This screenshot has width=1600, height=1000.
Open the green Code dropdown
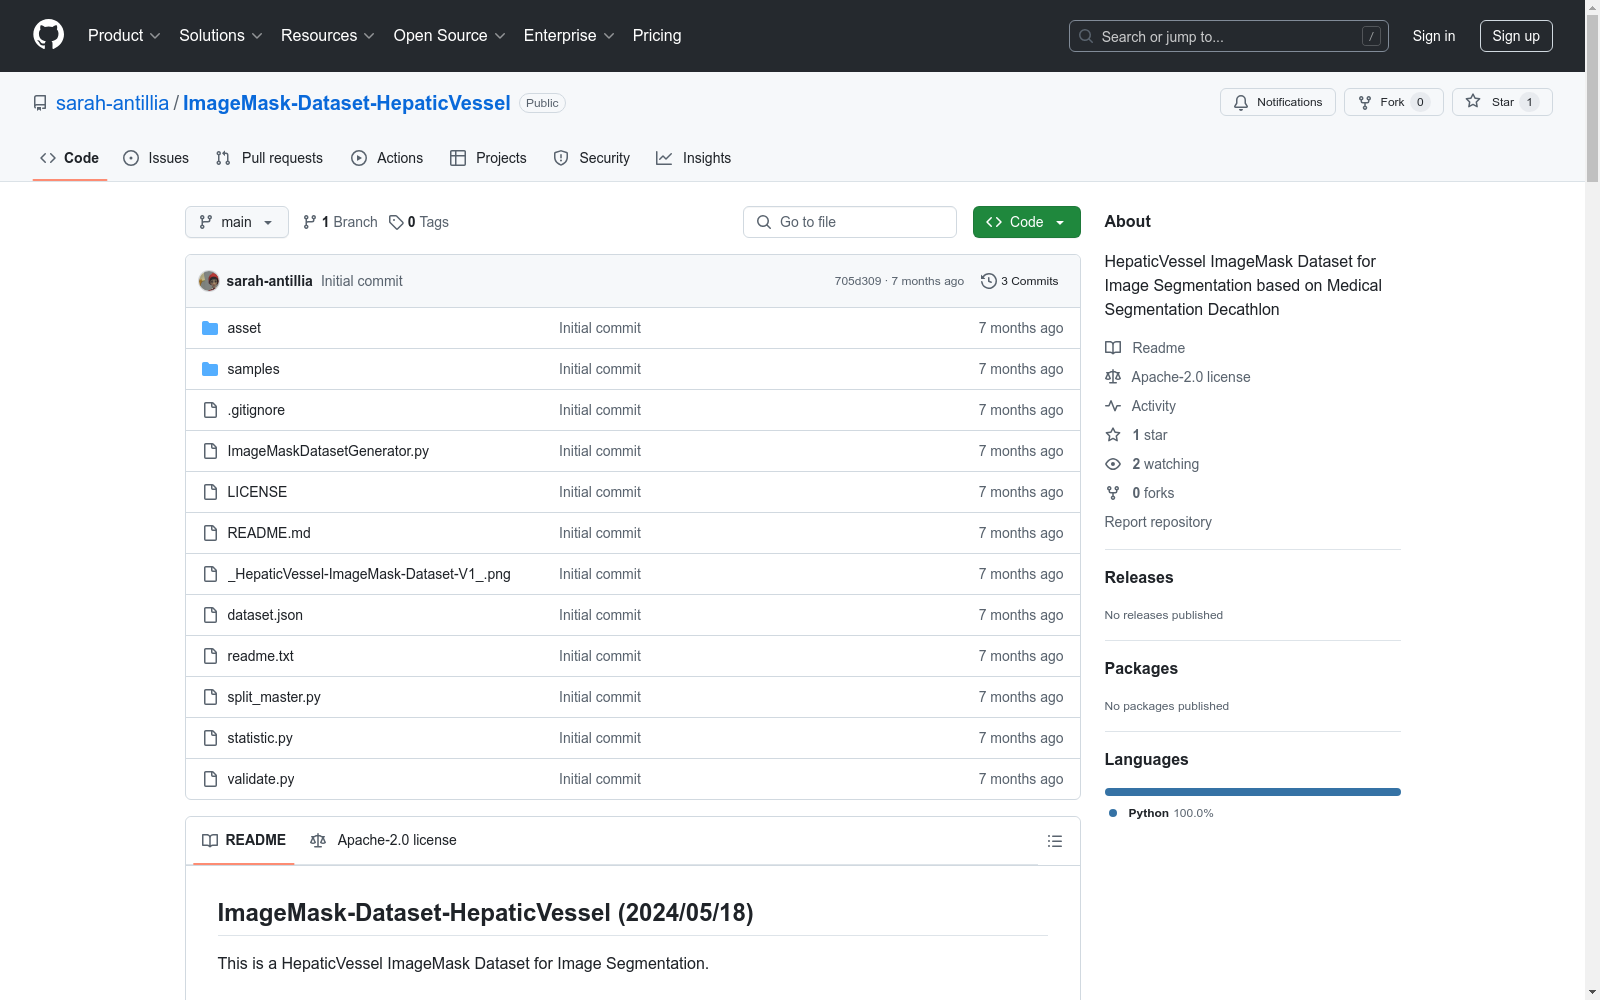click(1026, 222)
